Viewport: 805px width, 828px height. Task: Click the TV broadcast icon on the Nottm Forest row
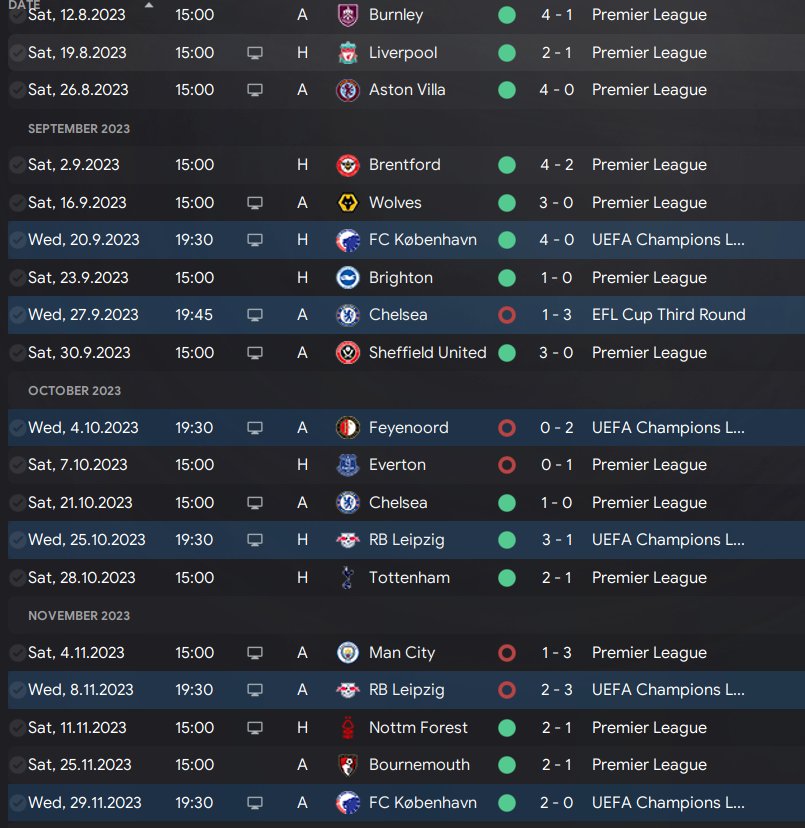pyautogui.click(x=255, y=728)
